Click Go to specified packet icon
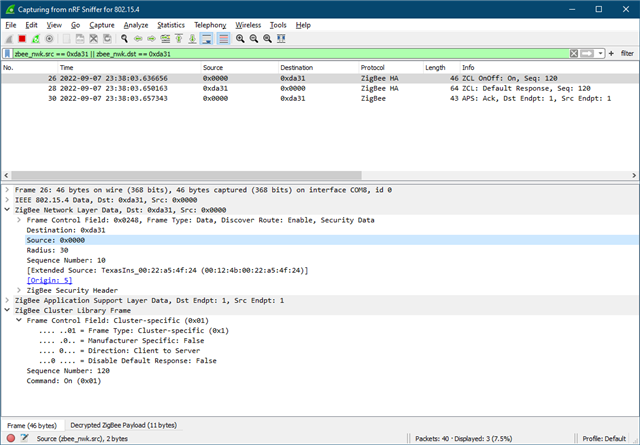 coord(165,39)
